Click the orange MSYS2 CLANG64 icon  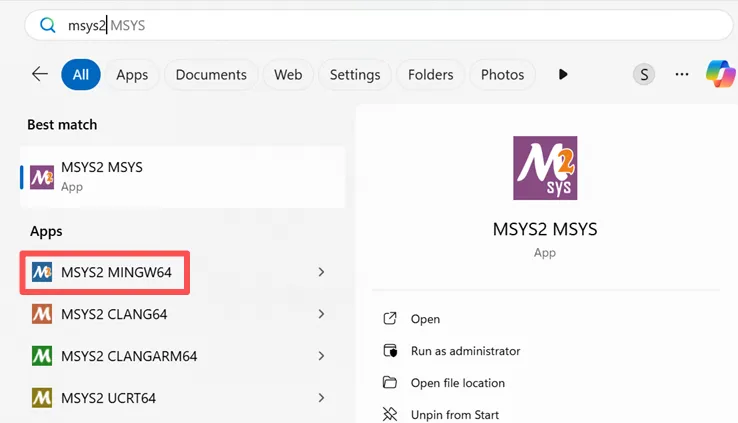pyautogui.click(x=42, y=314)
